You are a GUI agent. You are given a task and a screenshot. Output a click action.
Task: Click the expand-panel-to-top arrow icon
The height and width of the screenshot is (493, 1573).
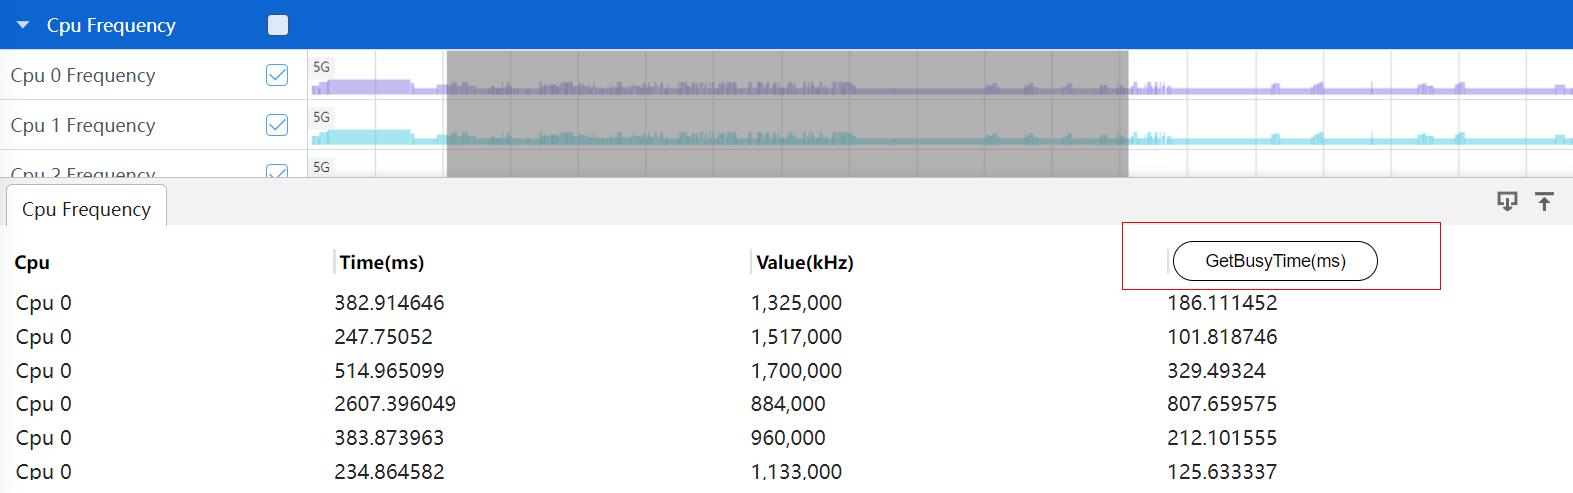[1544, 201]
